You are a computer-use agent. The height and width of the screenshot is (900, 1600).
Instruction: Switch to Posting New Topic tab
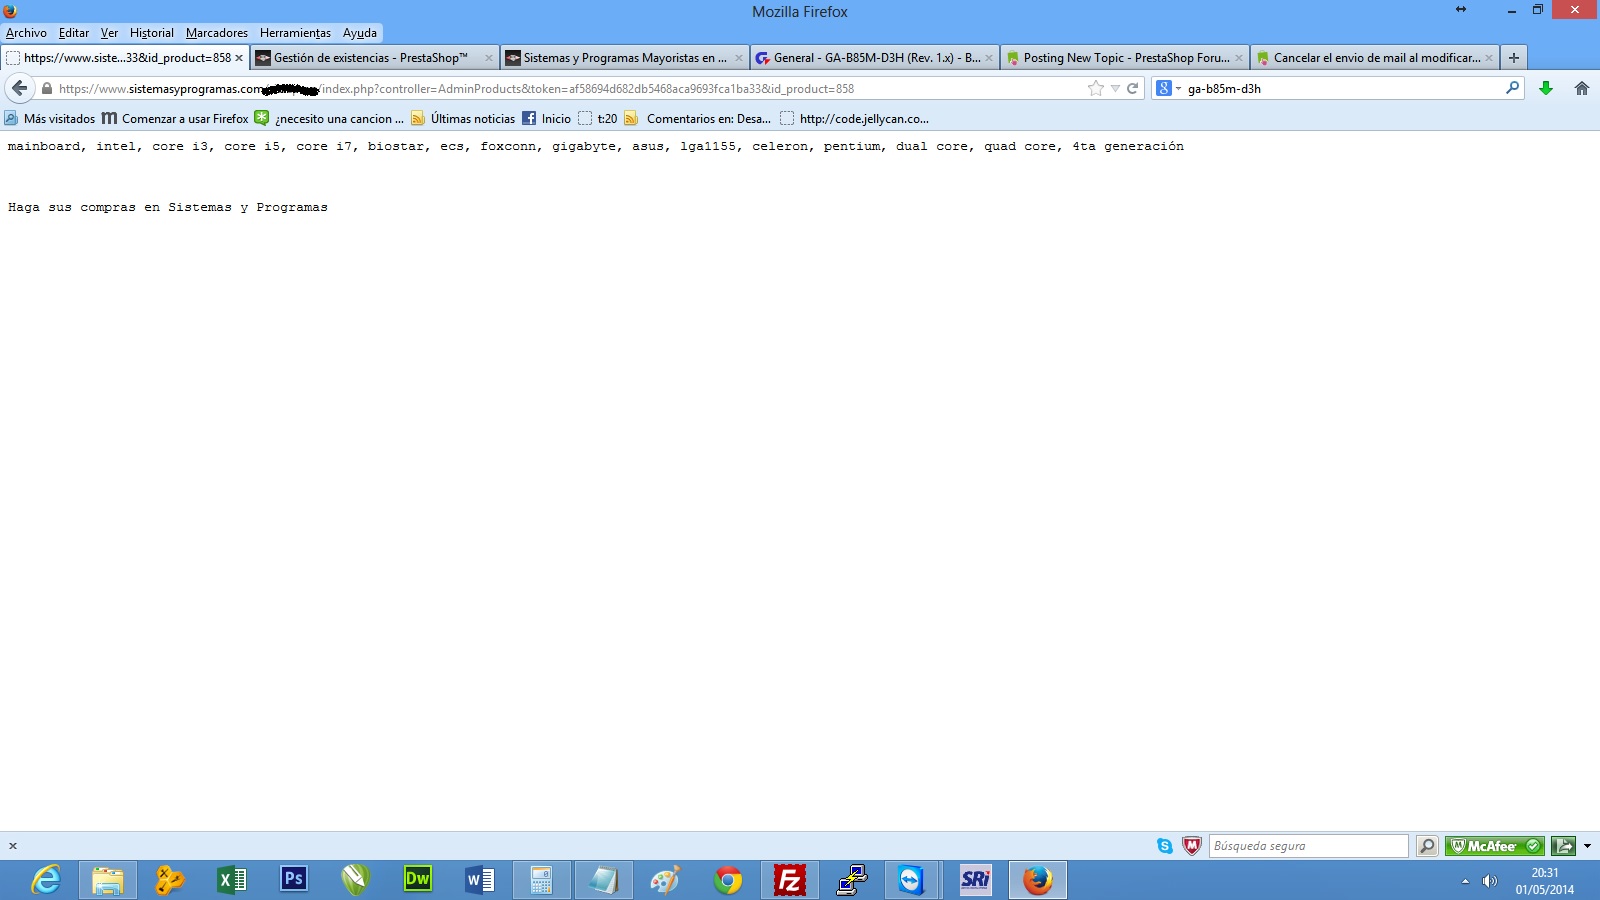tap(1125, 58)
